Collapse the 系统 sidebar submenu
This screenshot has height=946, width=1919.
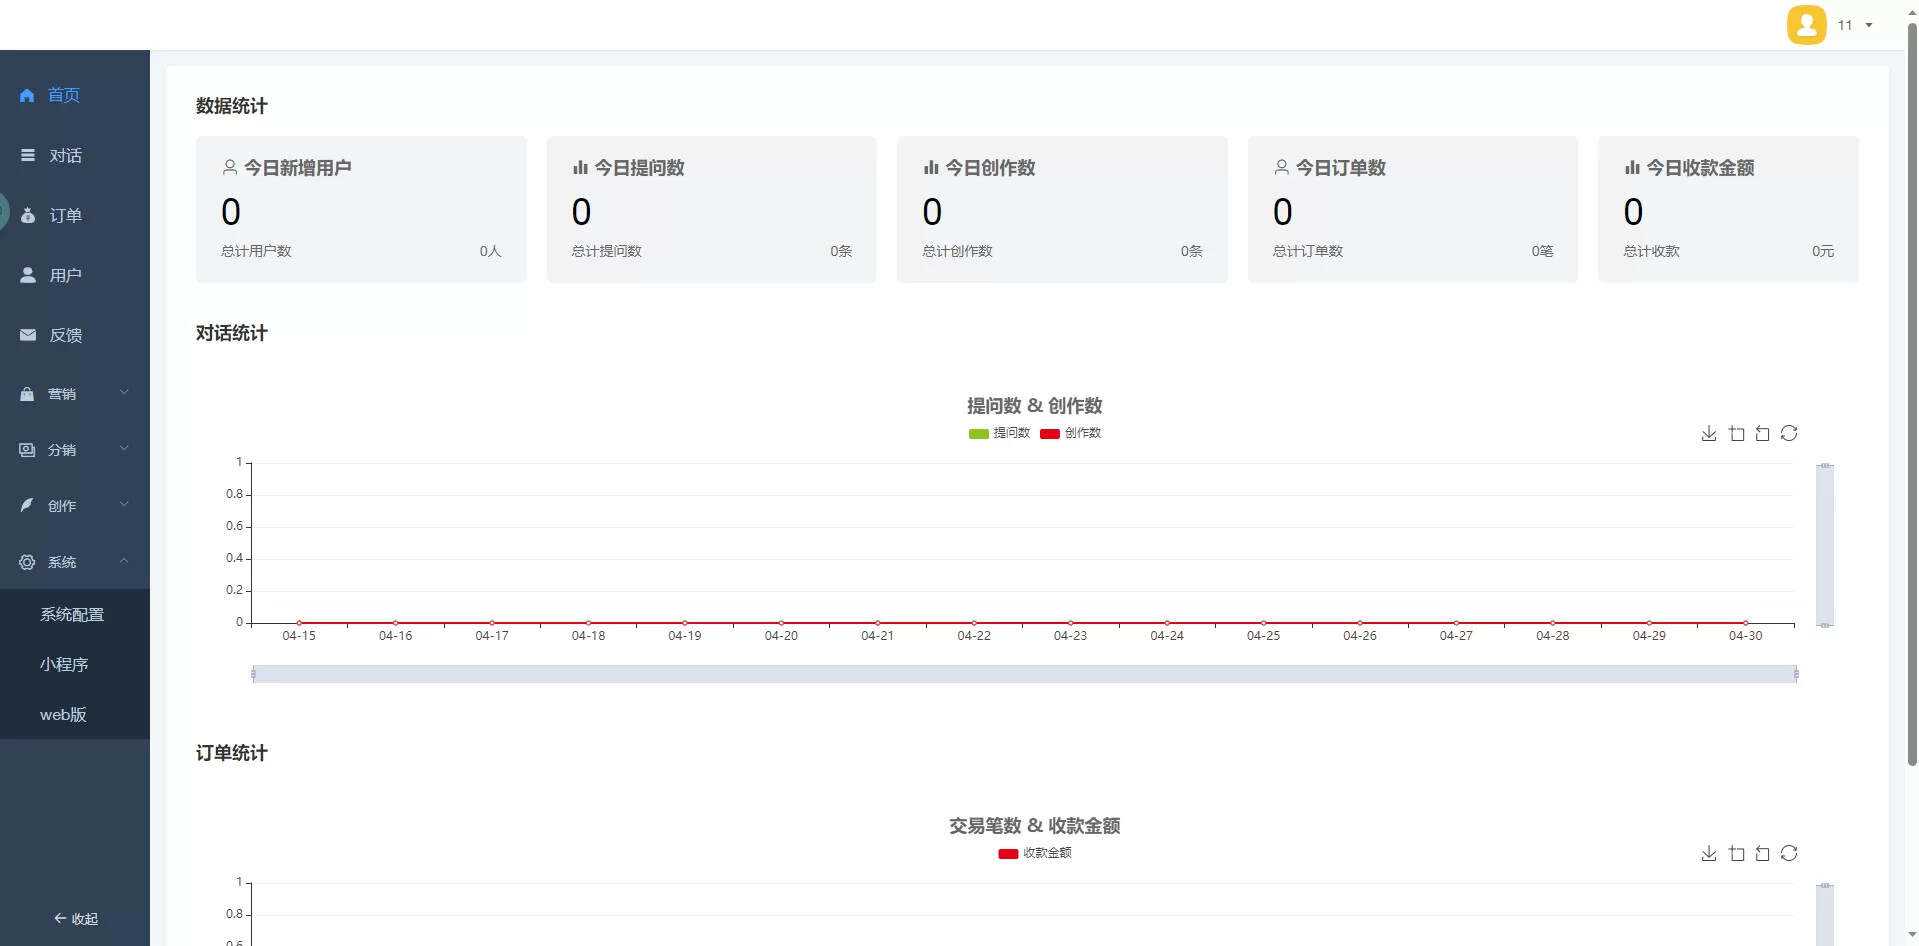[x=75, y=561]
